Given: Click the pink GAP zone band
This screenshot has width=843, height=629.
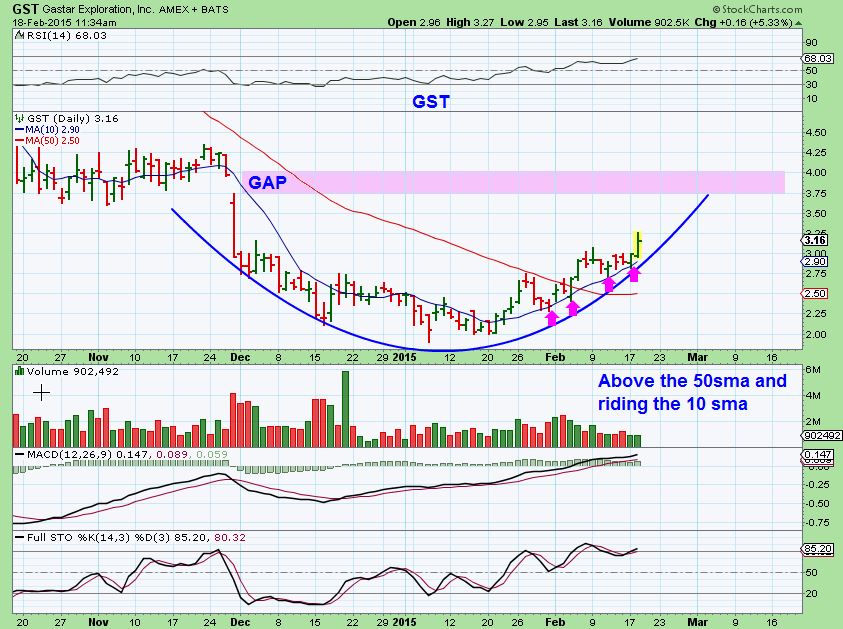Looking at the screenshot, I should (513, 182).
